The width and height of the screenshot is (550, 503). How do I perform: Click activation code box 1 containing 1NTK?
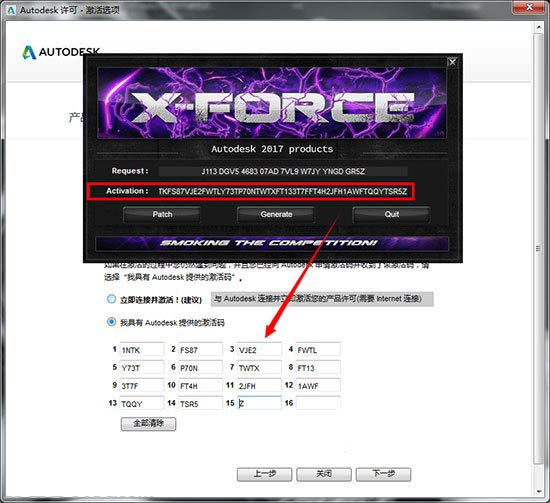pos(142,350)
